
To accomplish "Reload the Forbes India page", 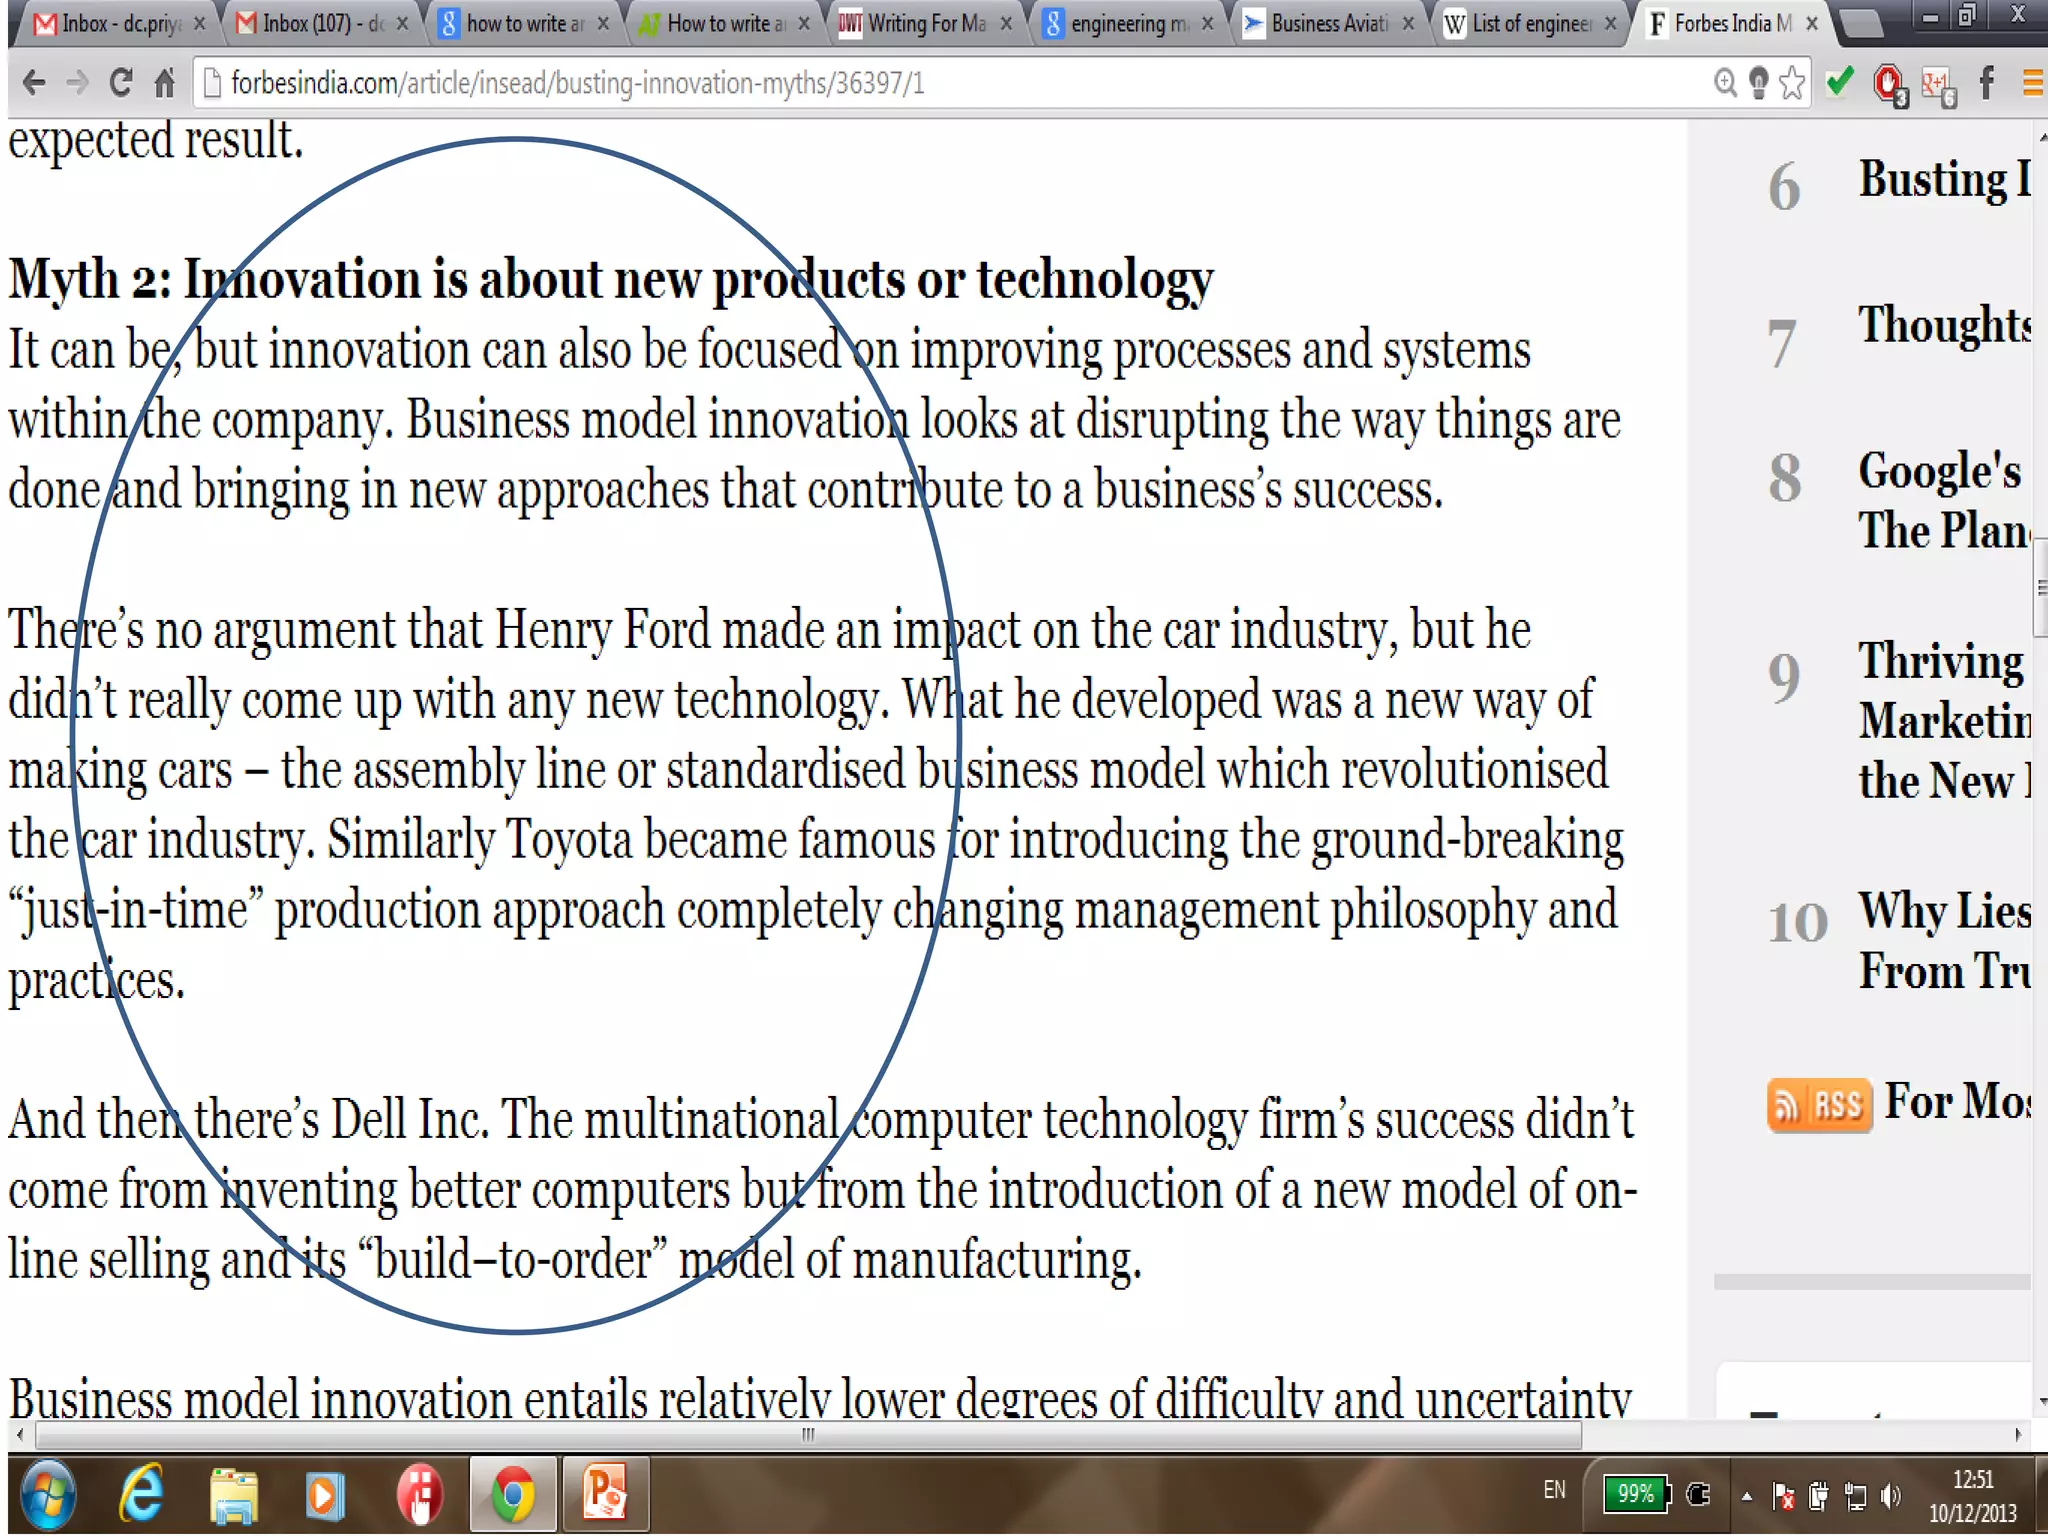I will tap(121, 83).
